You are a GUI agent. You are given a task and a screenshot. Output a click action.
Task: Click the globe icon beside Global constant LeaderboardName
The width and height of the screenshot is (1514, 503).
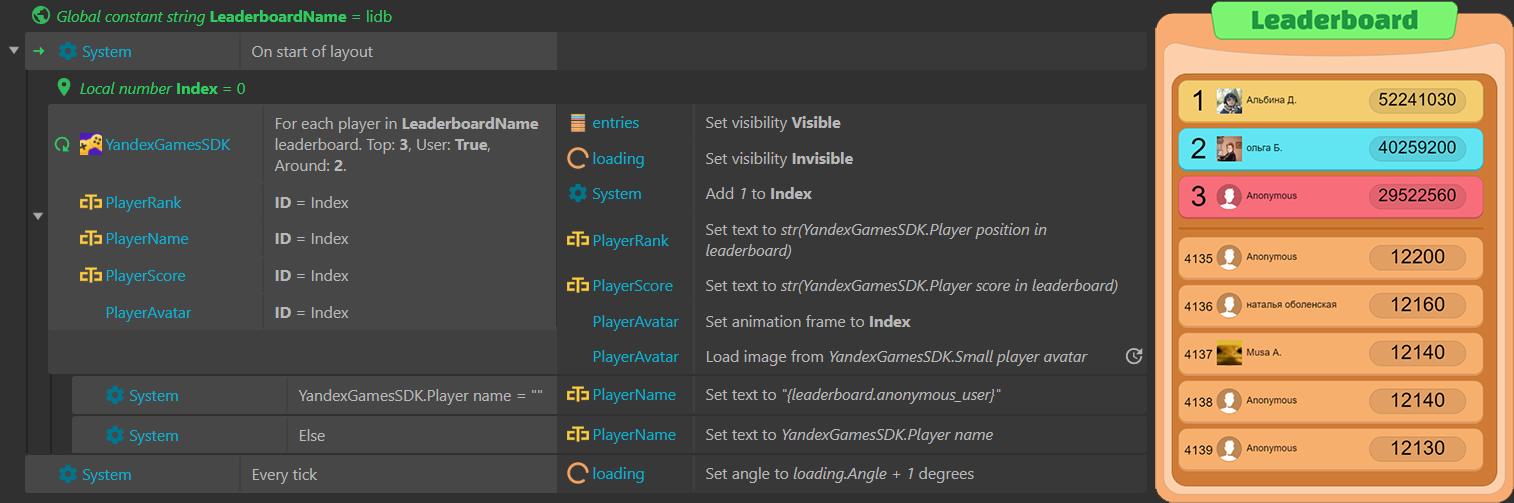(41, 16)
